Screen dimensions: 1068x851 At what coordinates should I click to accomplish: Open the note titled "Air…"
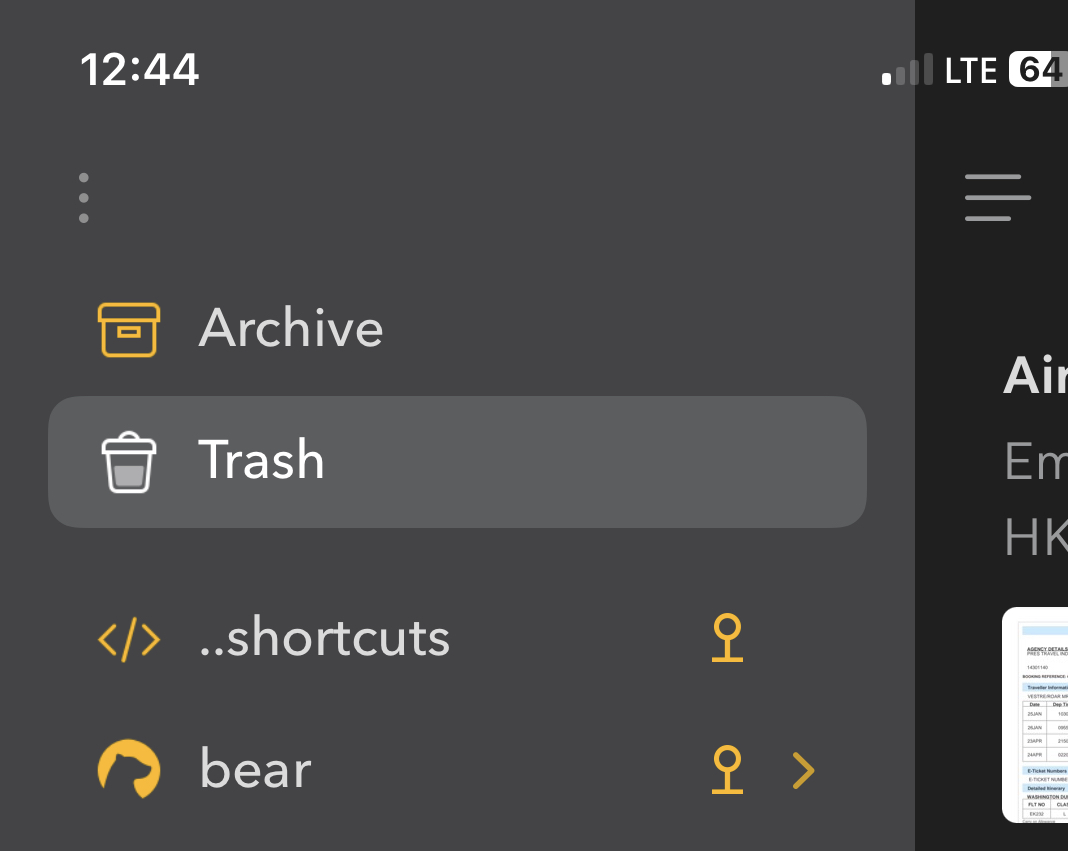point(1036,377)
